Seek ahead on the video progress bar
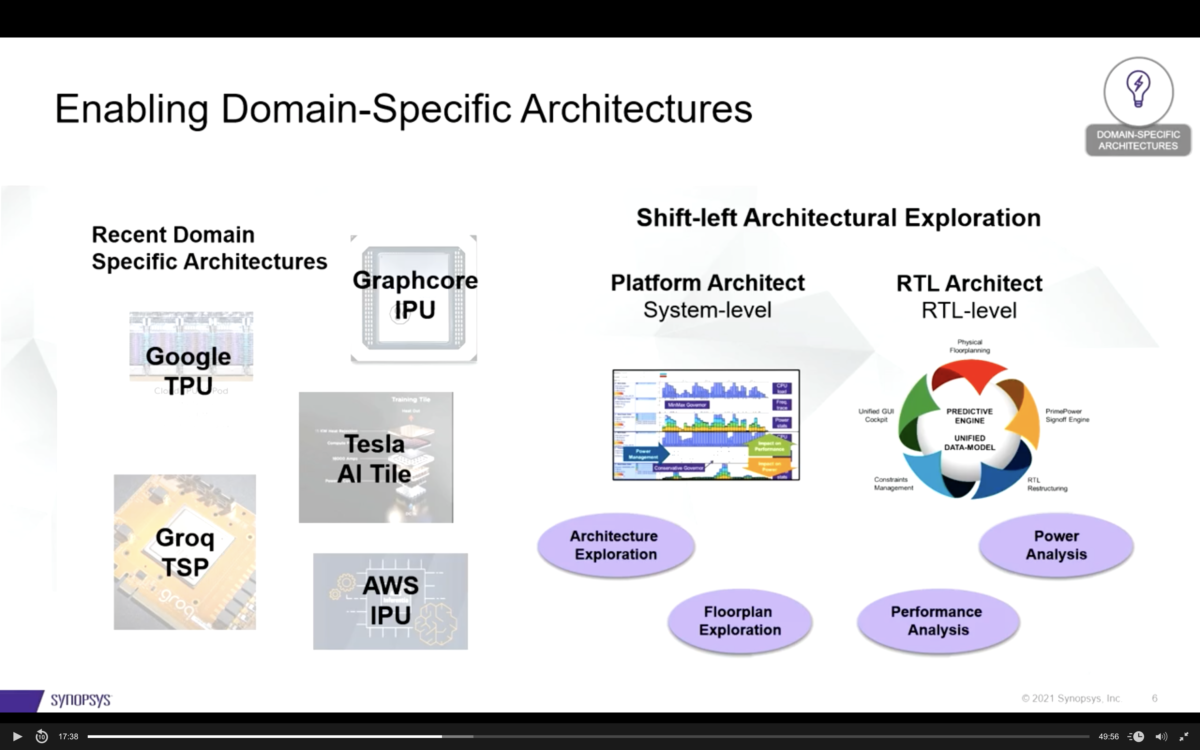The image size is (1200, 750). click(x=700, y=736)
